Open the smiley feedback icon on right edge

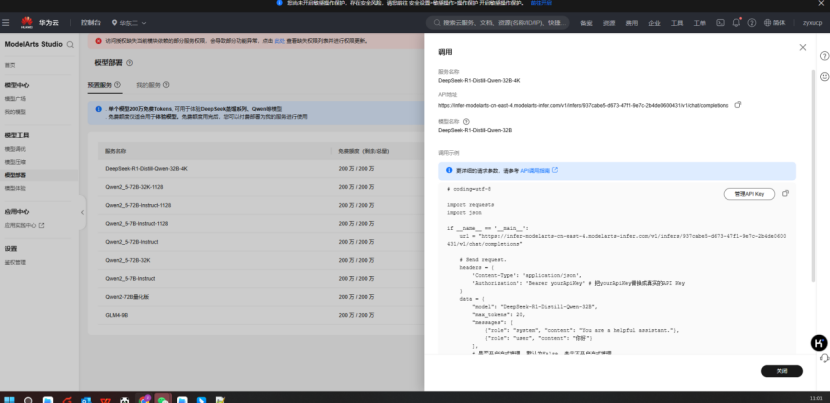tap(824, 76)
